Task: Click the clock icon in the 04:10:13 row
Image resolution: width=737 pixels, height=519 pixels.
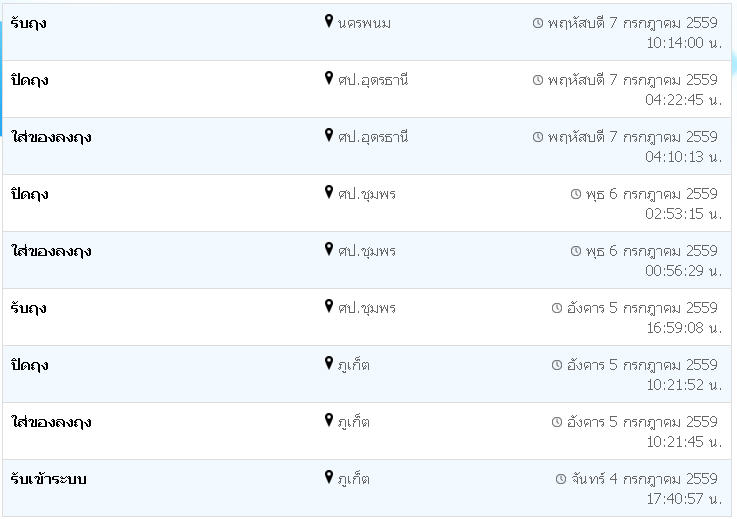Action: pos(538,137)
